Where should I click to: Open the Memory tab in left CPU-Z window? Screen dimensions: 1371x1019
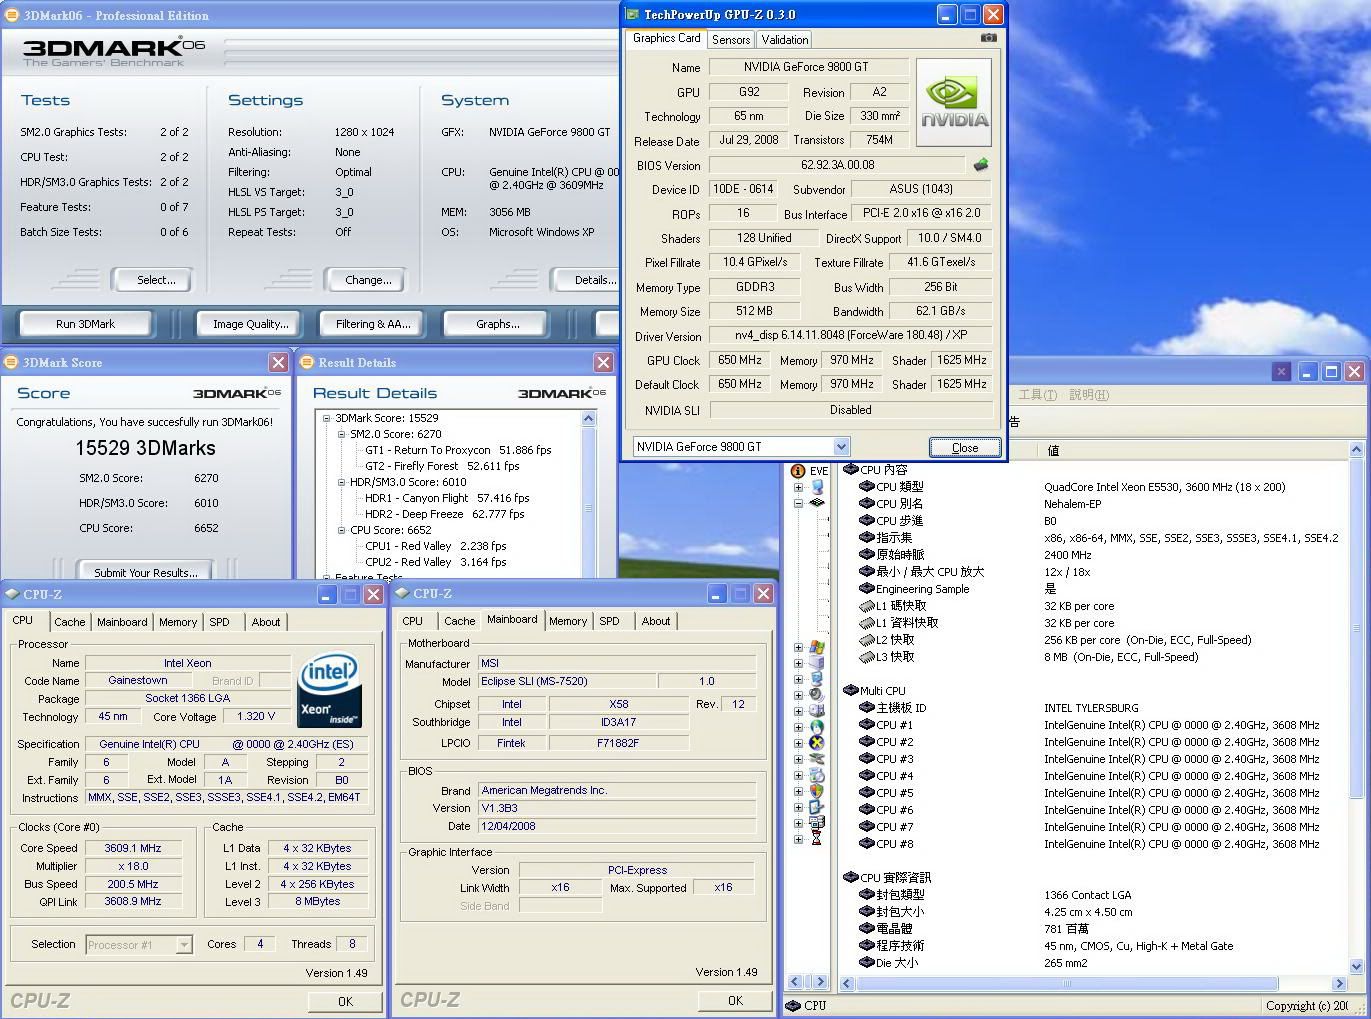point(178,622)
